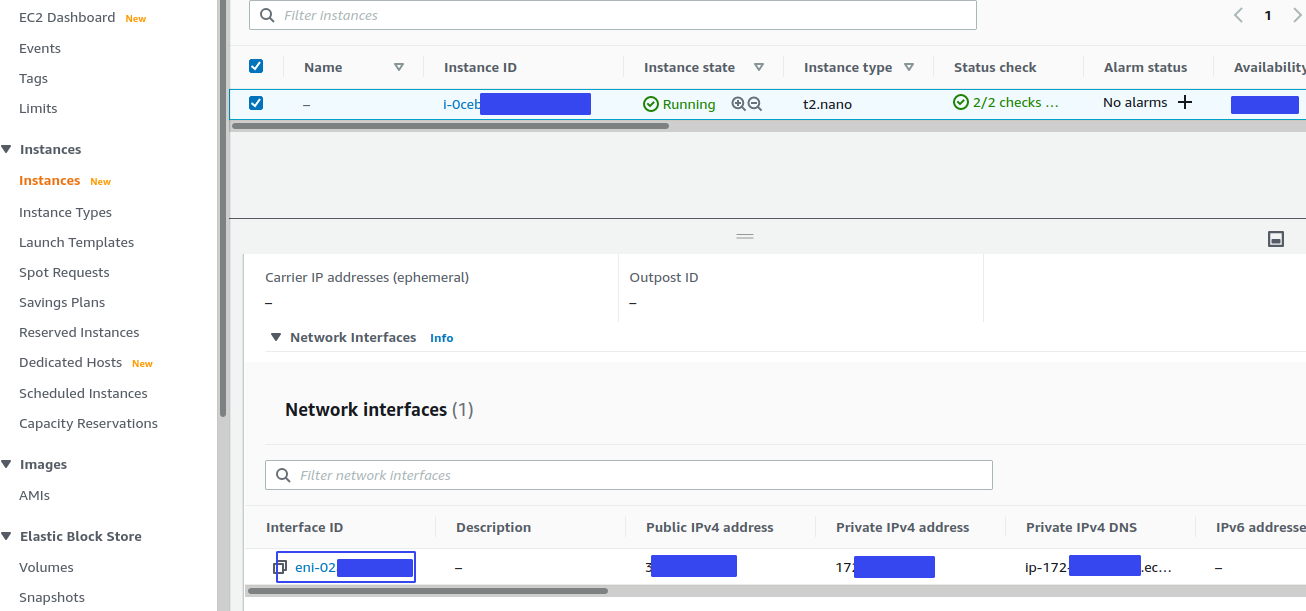Open Instances page in sidebar
Image resolution: width=1306 pixels, height=611 pixels.
pos(49,181)
